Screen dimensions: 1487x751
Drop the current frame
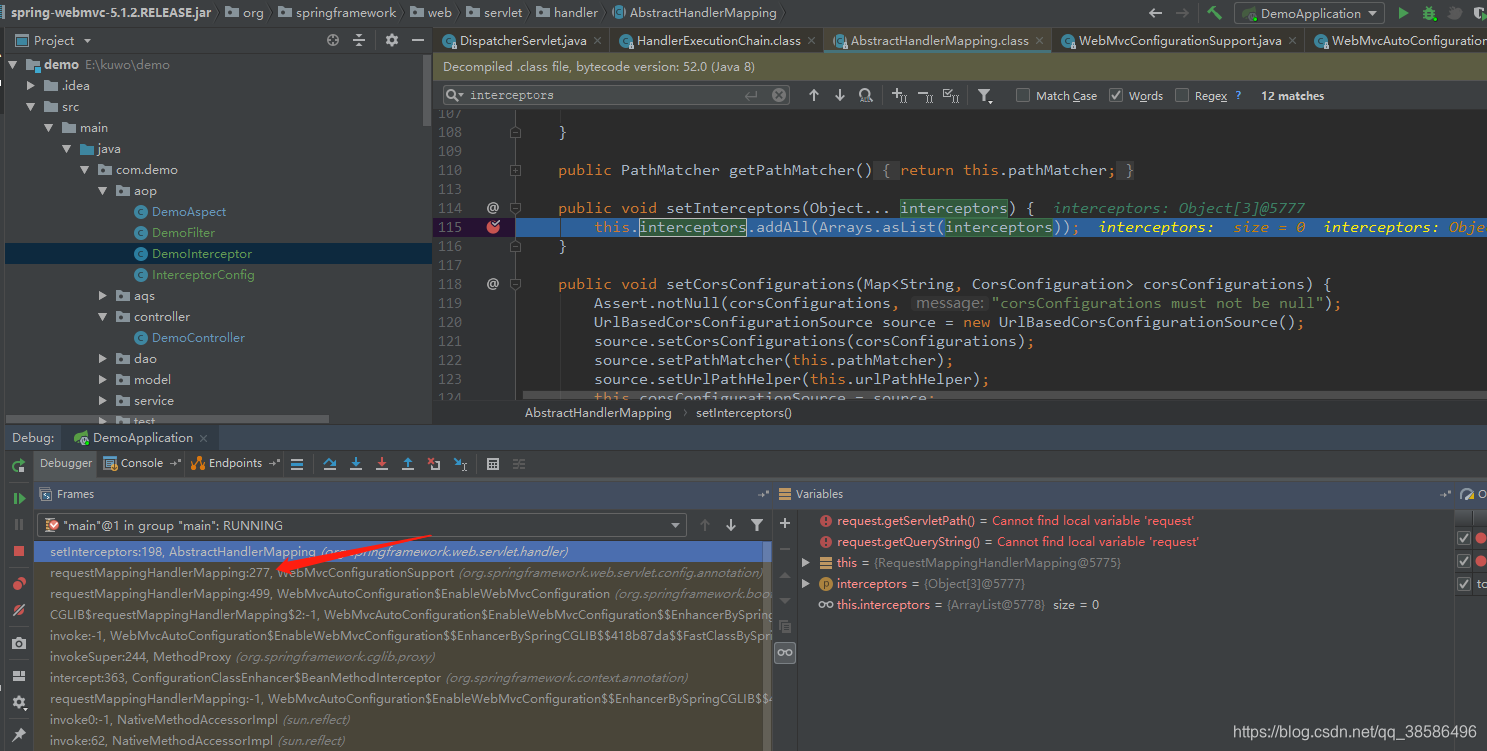pos(434,464)
